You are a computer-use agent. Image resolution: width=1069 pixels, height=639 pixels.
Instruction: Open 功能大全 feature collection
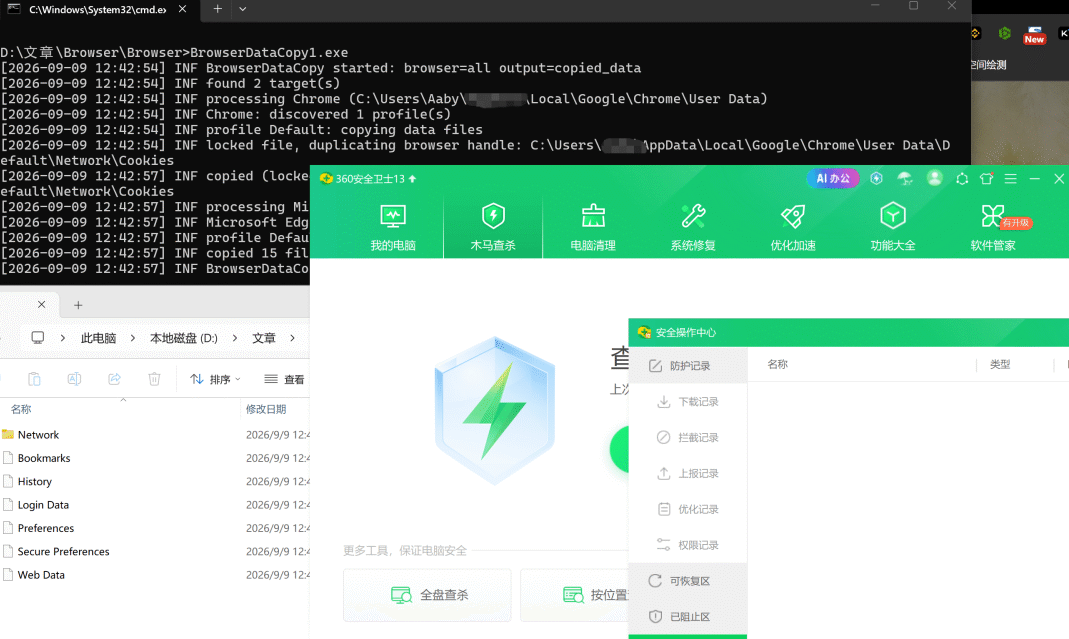892,228
